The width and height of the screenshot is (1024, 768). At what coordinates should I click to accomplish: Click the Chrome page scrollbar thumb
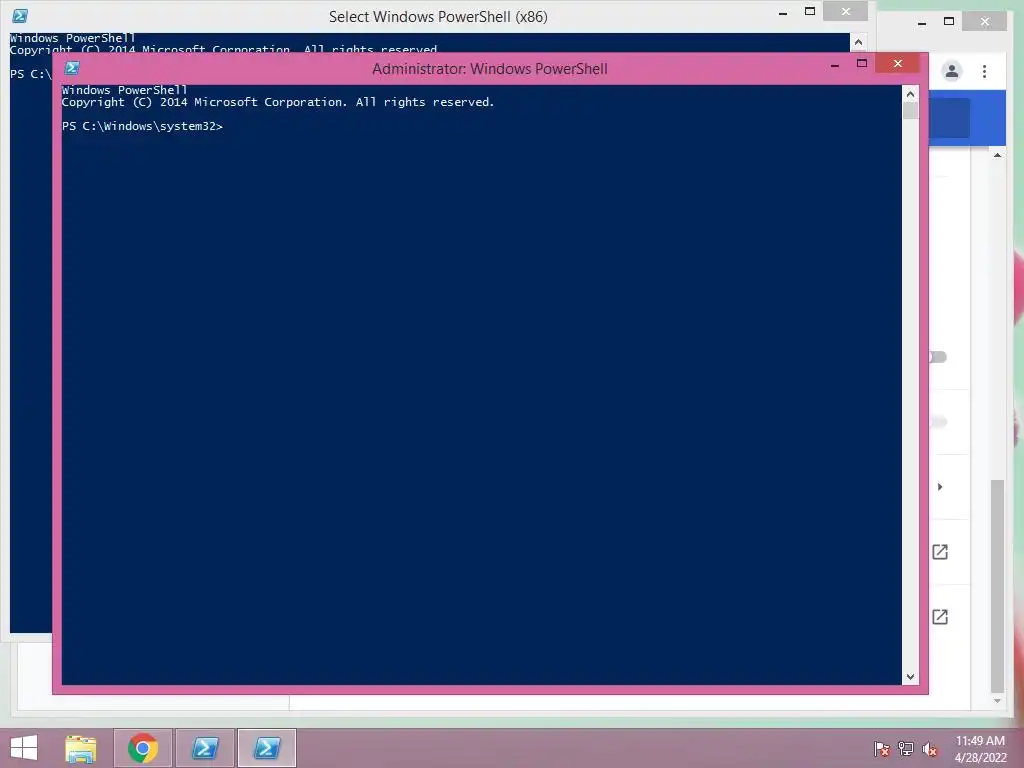(997, 586)
